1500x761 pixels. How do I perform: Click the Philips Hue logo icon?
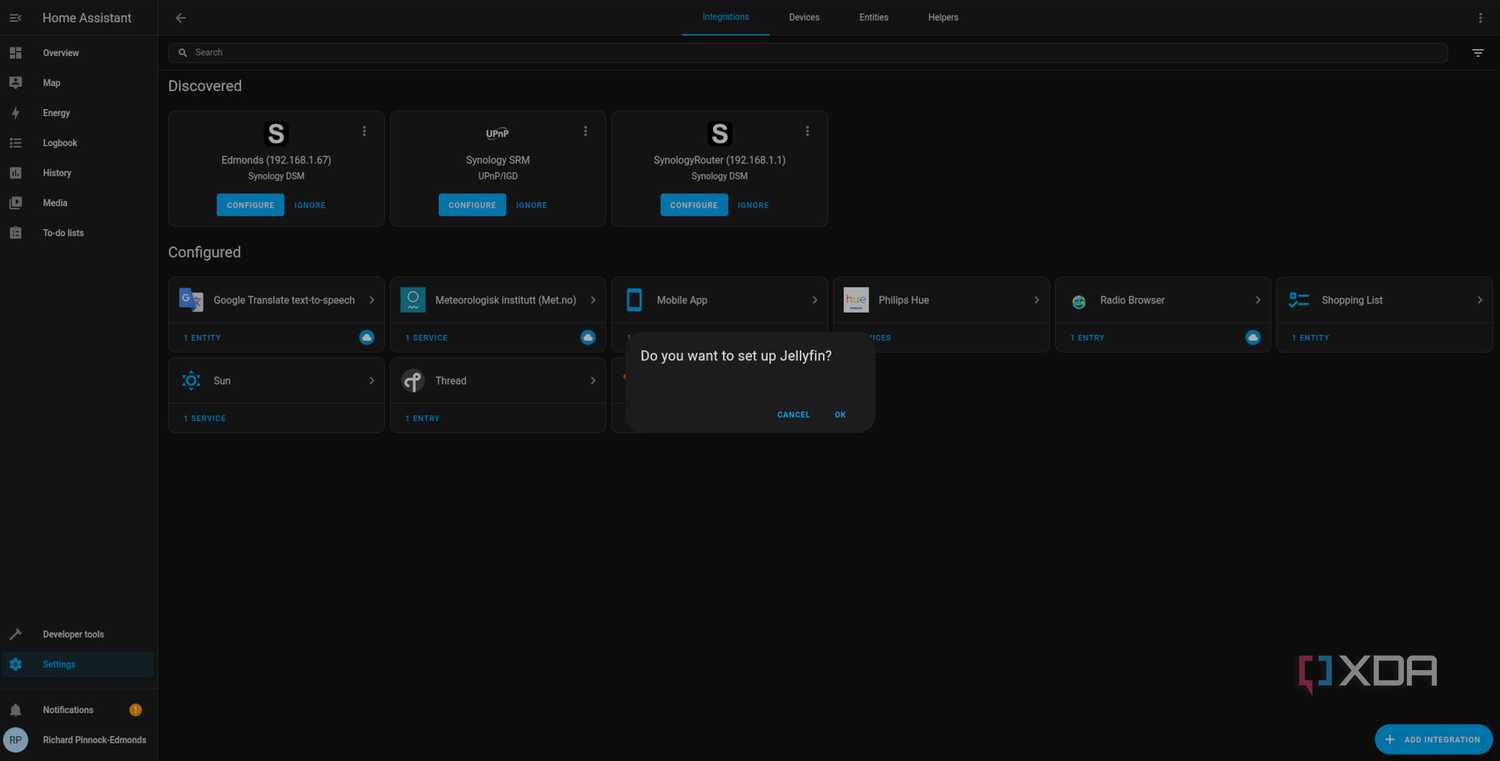[x=856, y=300]
